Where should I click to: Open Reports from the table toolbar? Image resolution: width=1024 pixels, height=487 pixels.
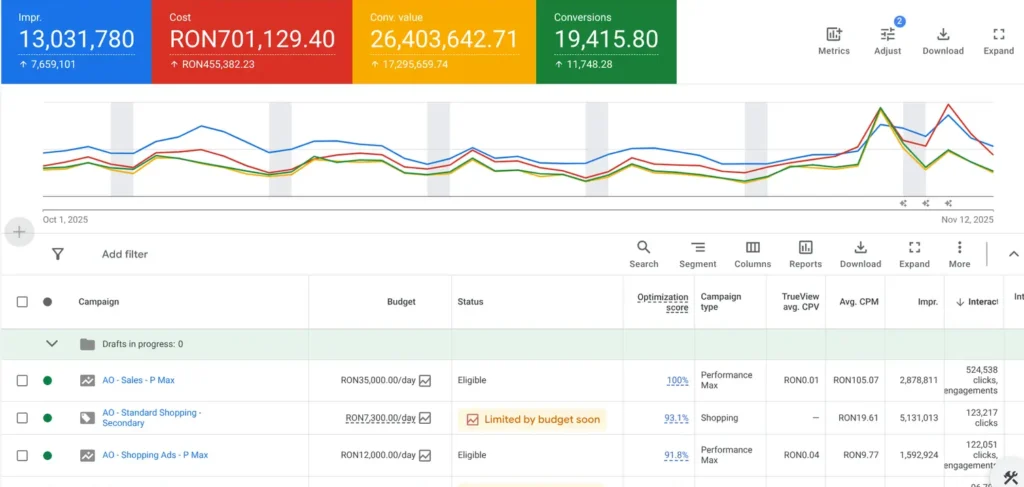click(805, 248)
